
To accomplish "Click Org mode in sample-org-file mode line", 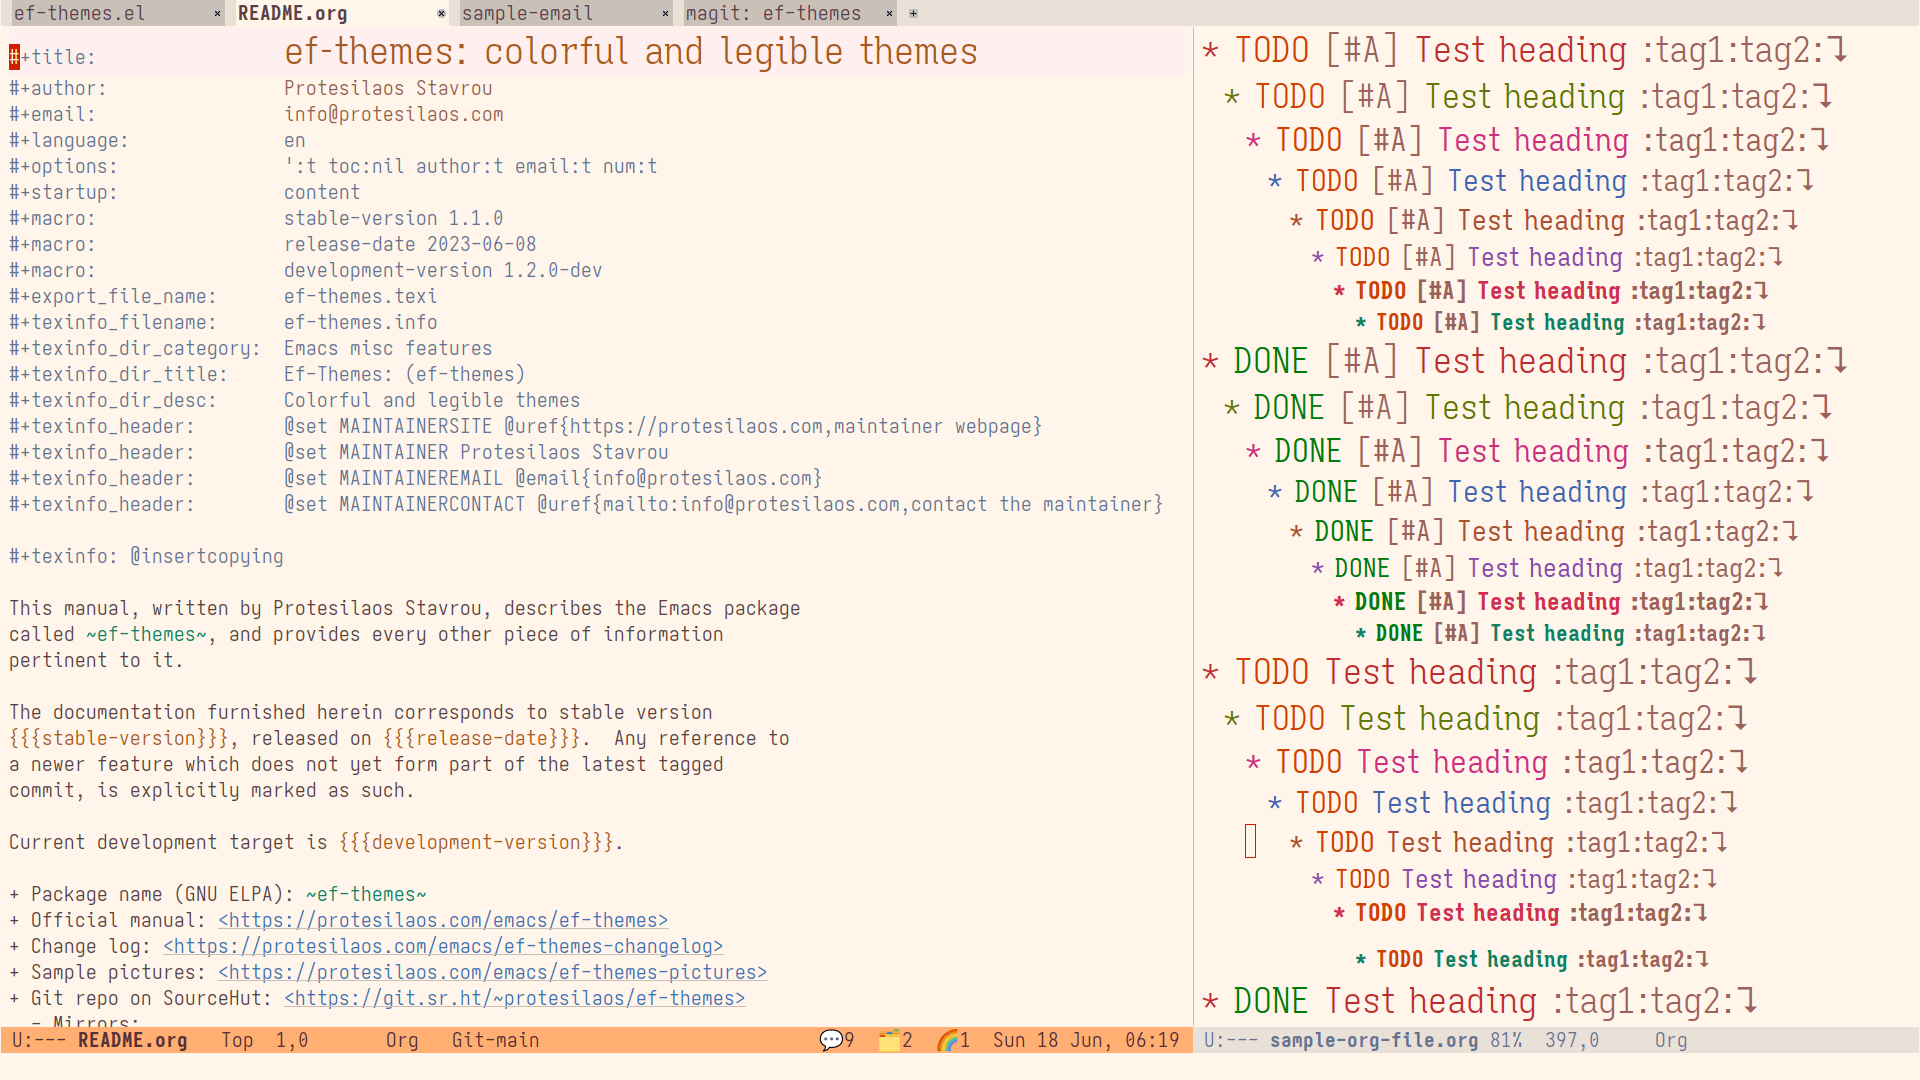I will point(1671,1040).
